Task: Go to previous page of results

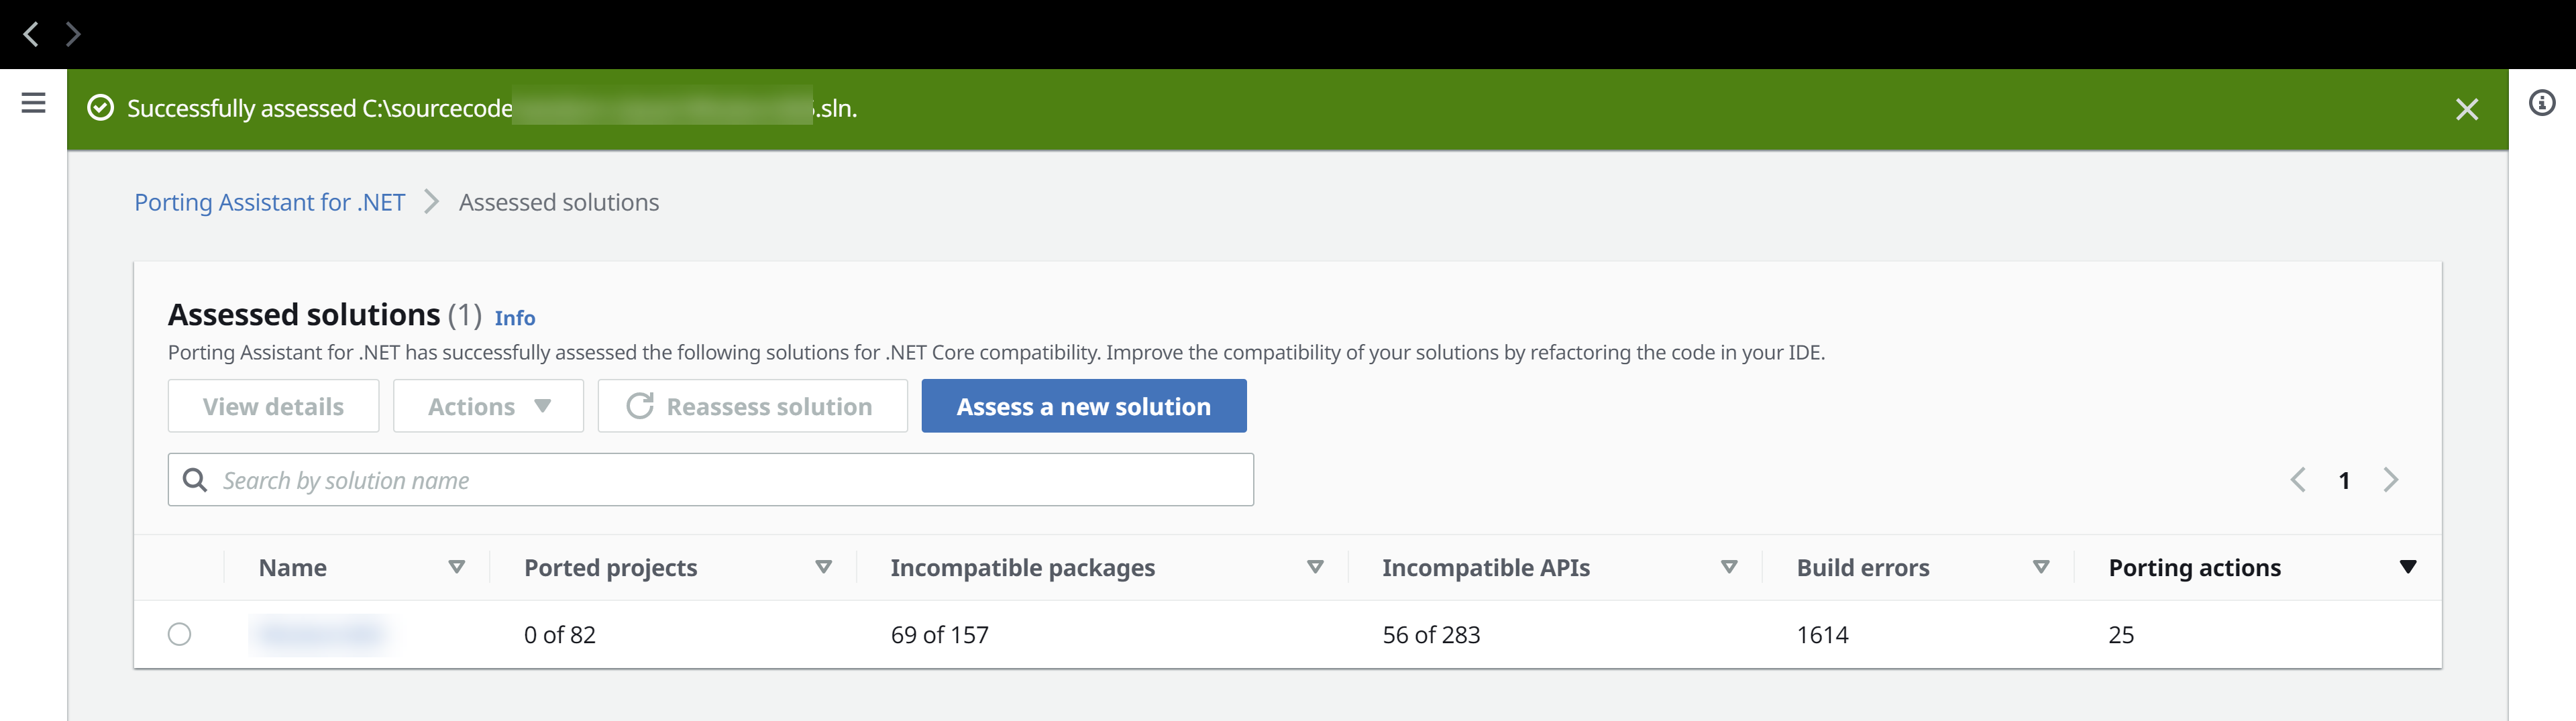Action: [x=2298, y=480]
